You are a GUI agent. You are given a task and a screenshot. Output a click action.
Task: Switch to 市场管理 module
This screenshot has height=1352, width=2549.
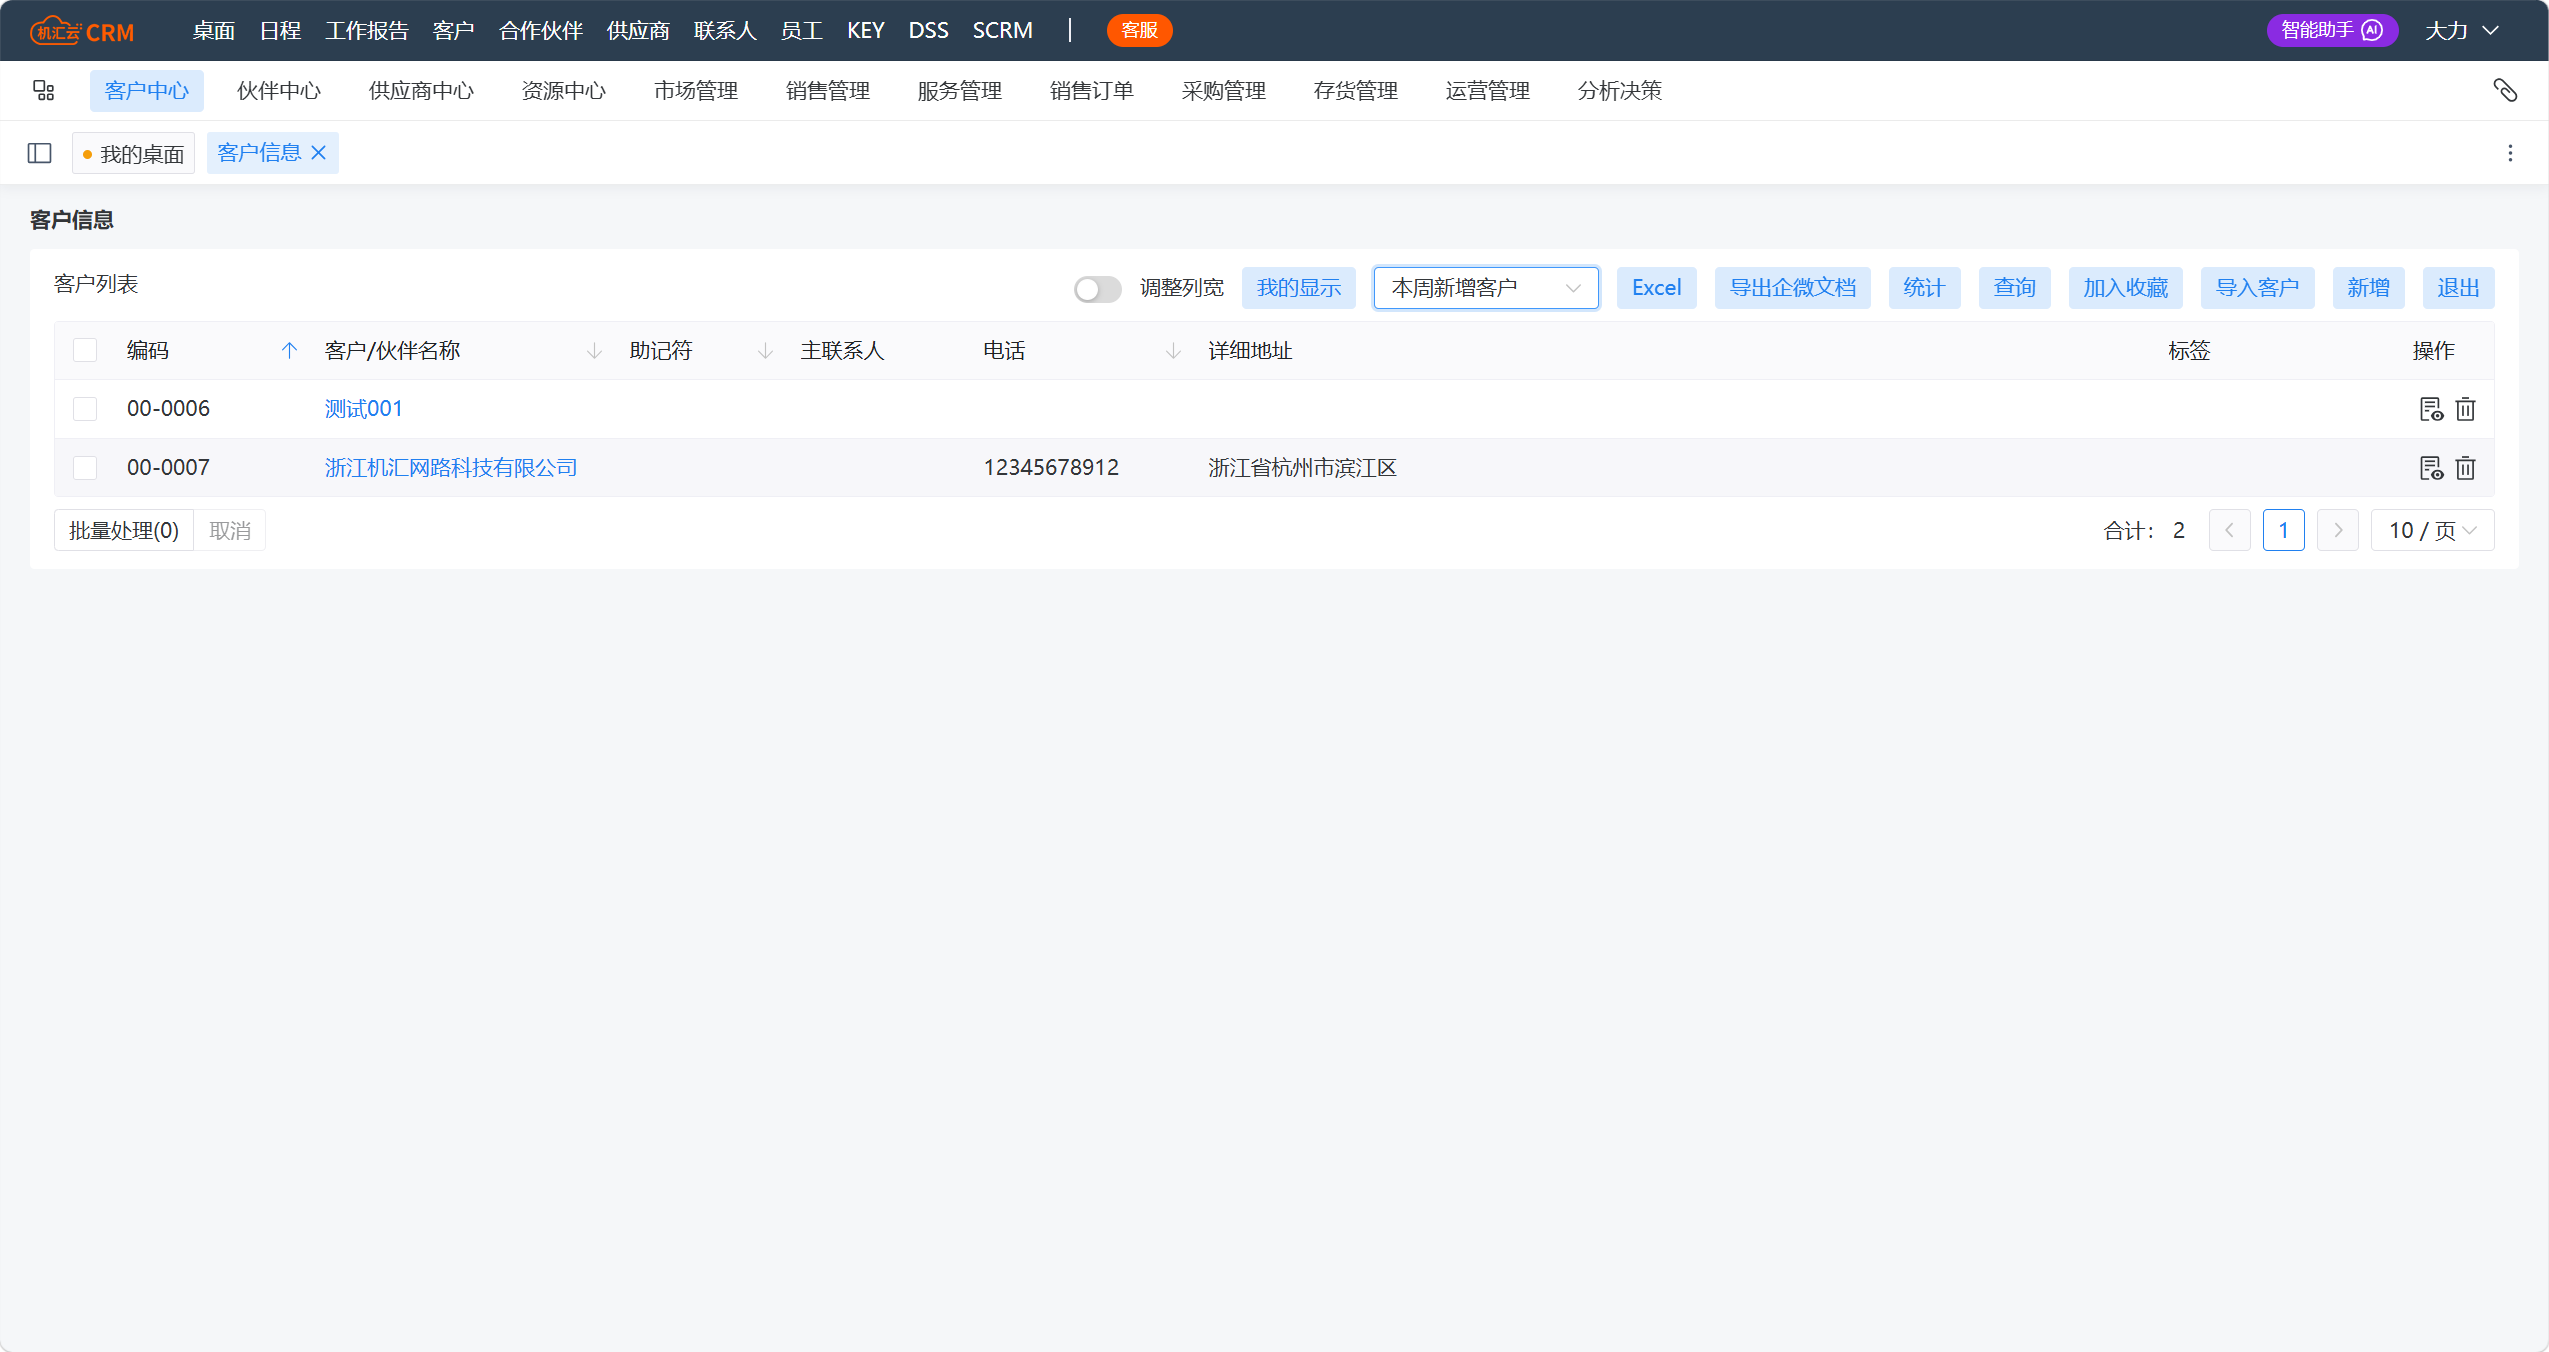(696, 91)
